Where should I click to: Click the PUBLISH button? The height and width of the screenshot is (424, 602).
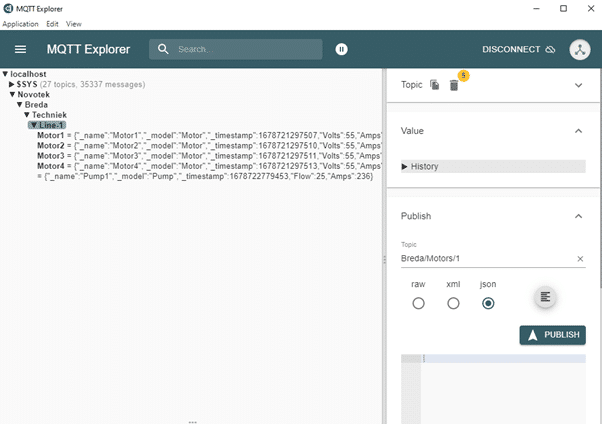553,335
